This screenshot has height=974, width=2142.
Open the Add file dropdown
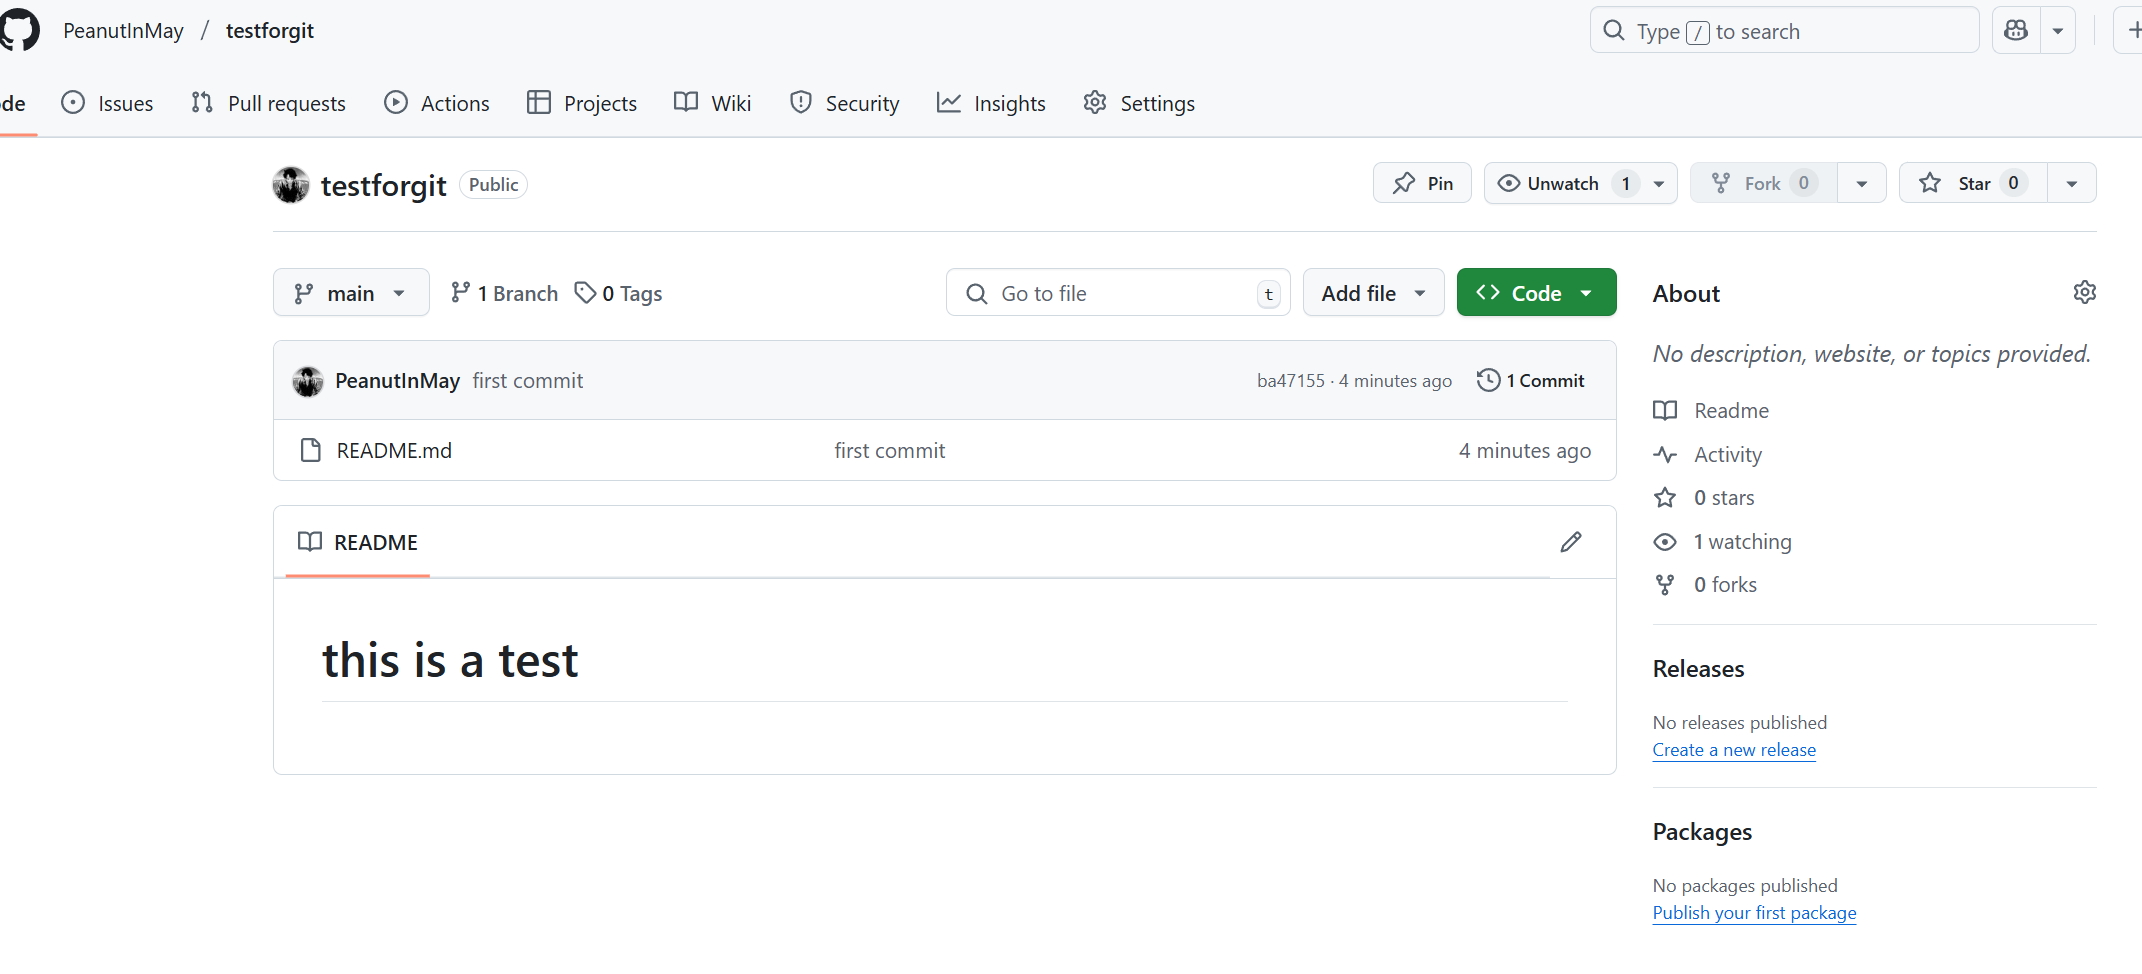(x=1373, y=293)
